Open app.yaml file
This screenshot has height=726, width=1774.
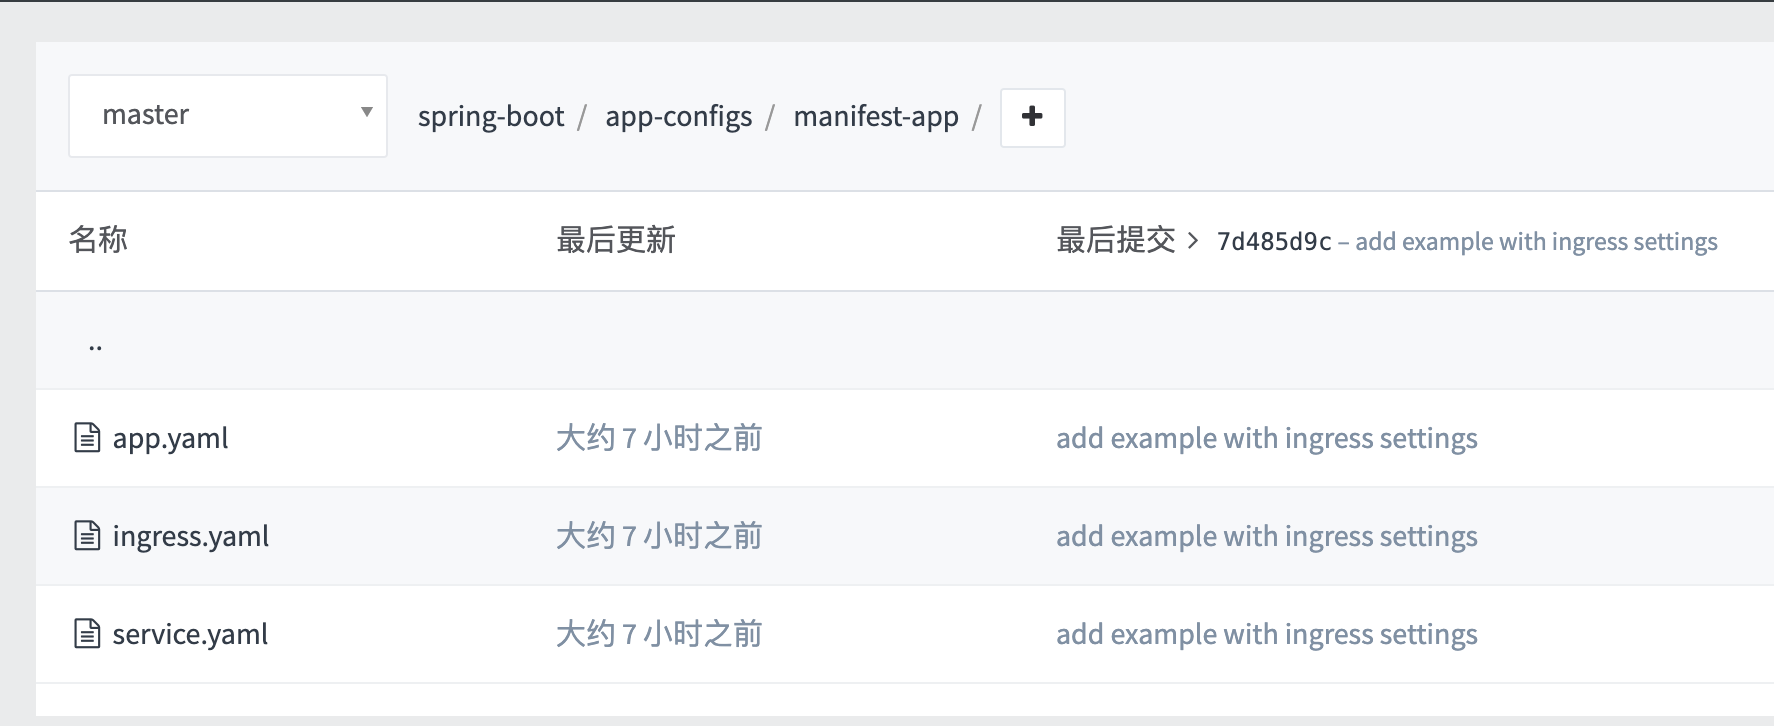click(170, 438)
